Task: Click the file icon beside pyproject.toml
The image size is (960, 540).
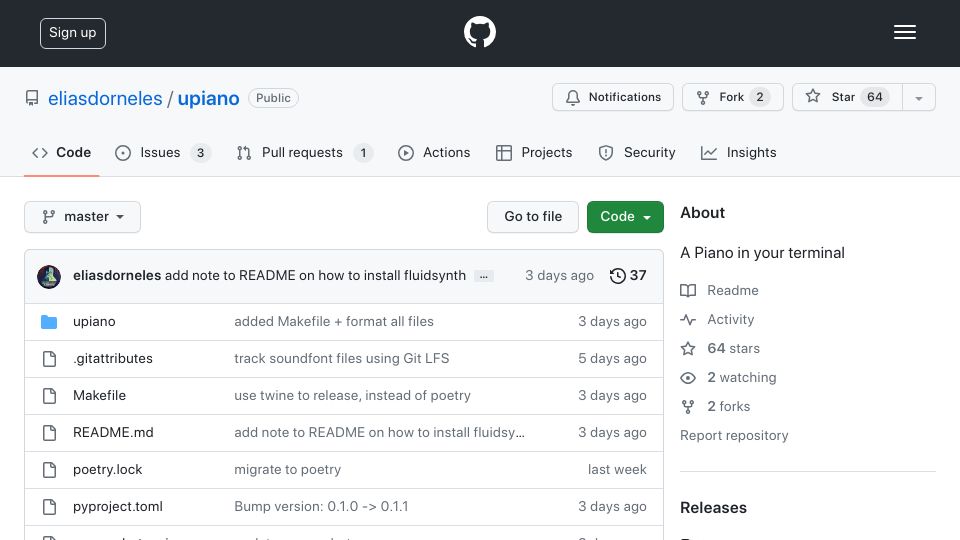Action: click(x=49, y=507)
